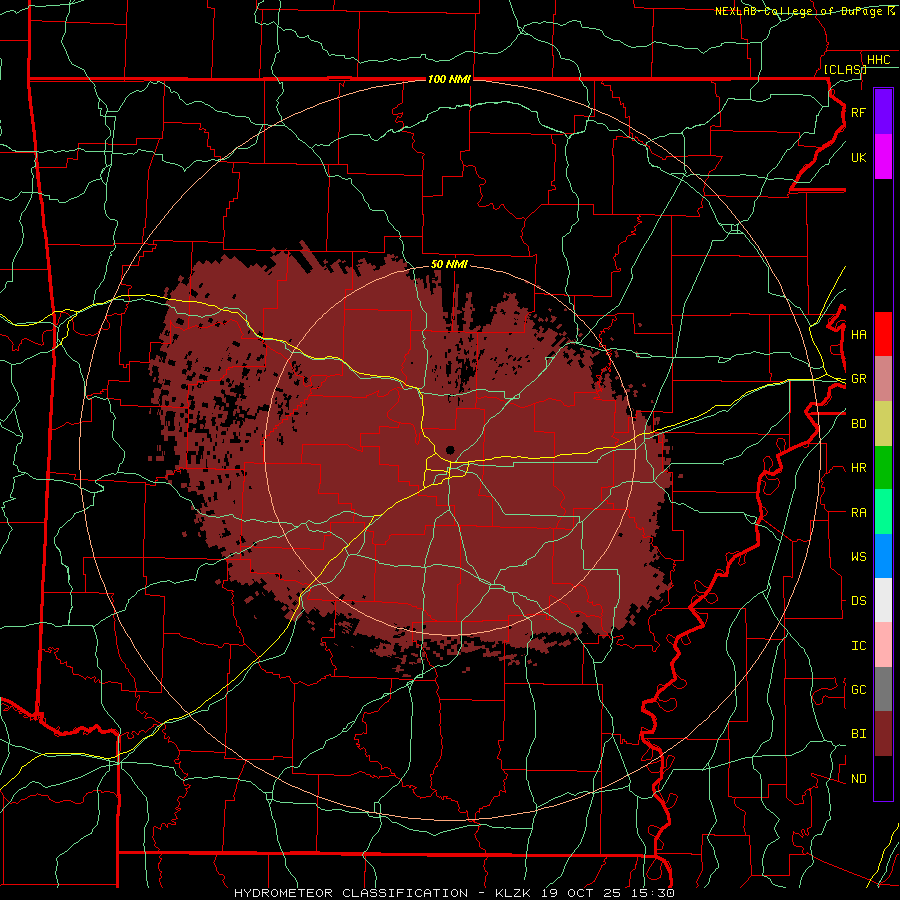The width and height of the screenshot is (900, 900).
Task: Click the GR pink-brown legend swatch
Action: (x=883, y=378)
